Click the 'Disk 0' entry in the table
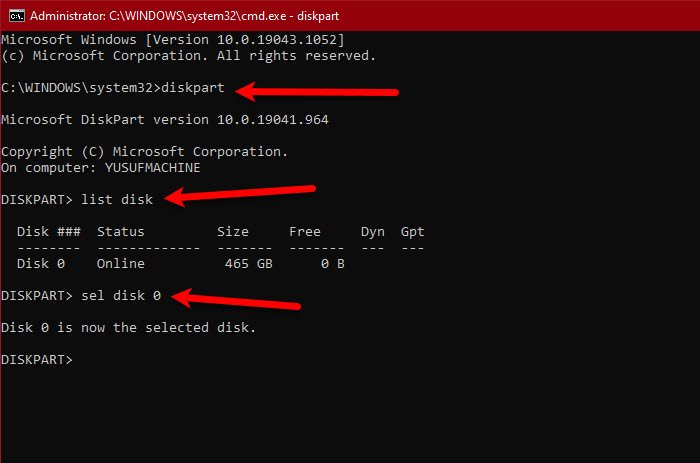The width and height of the screenshot is (700, 463). coord(41,263)
